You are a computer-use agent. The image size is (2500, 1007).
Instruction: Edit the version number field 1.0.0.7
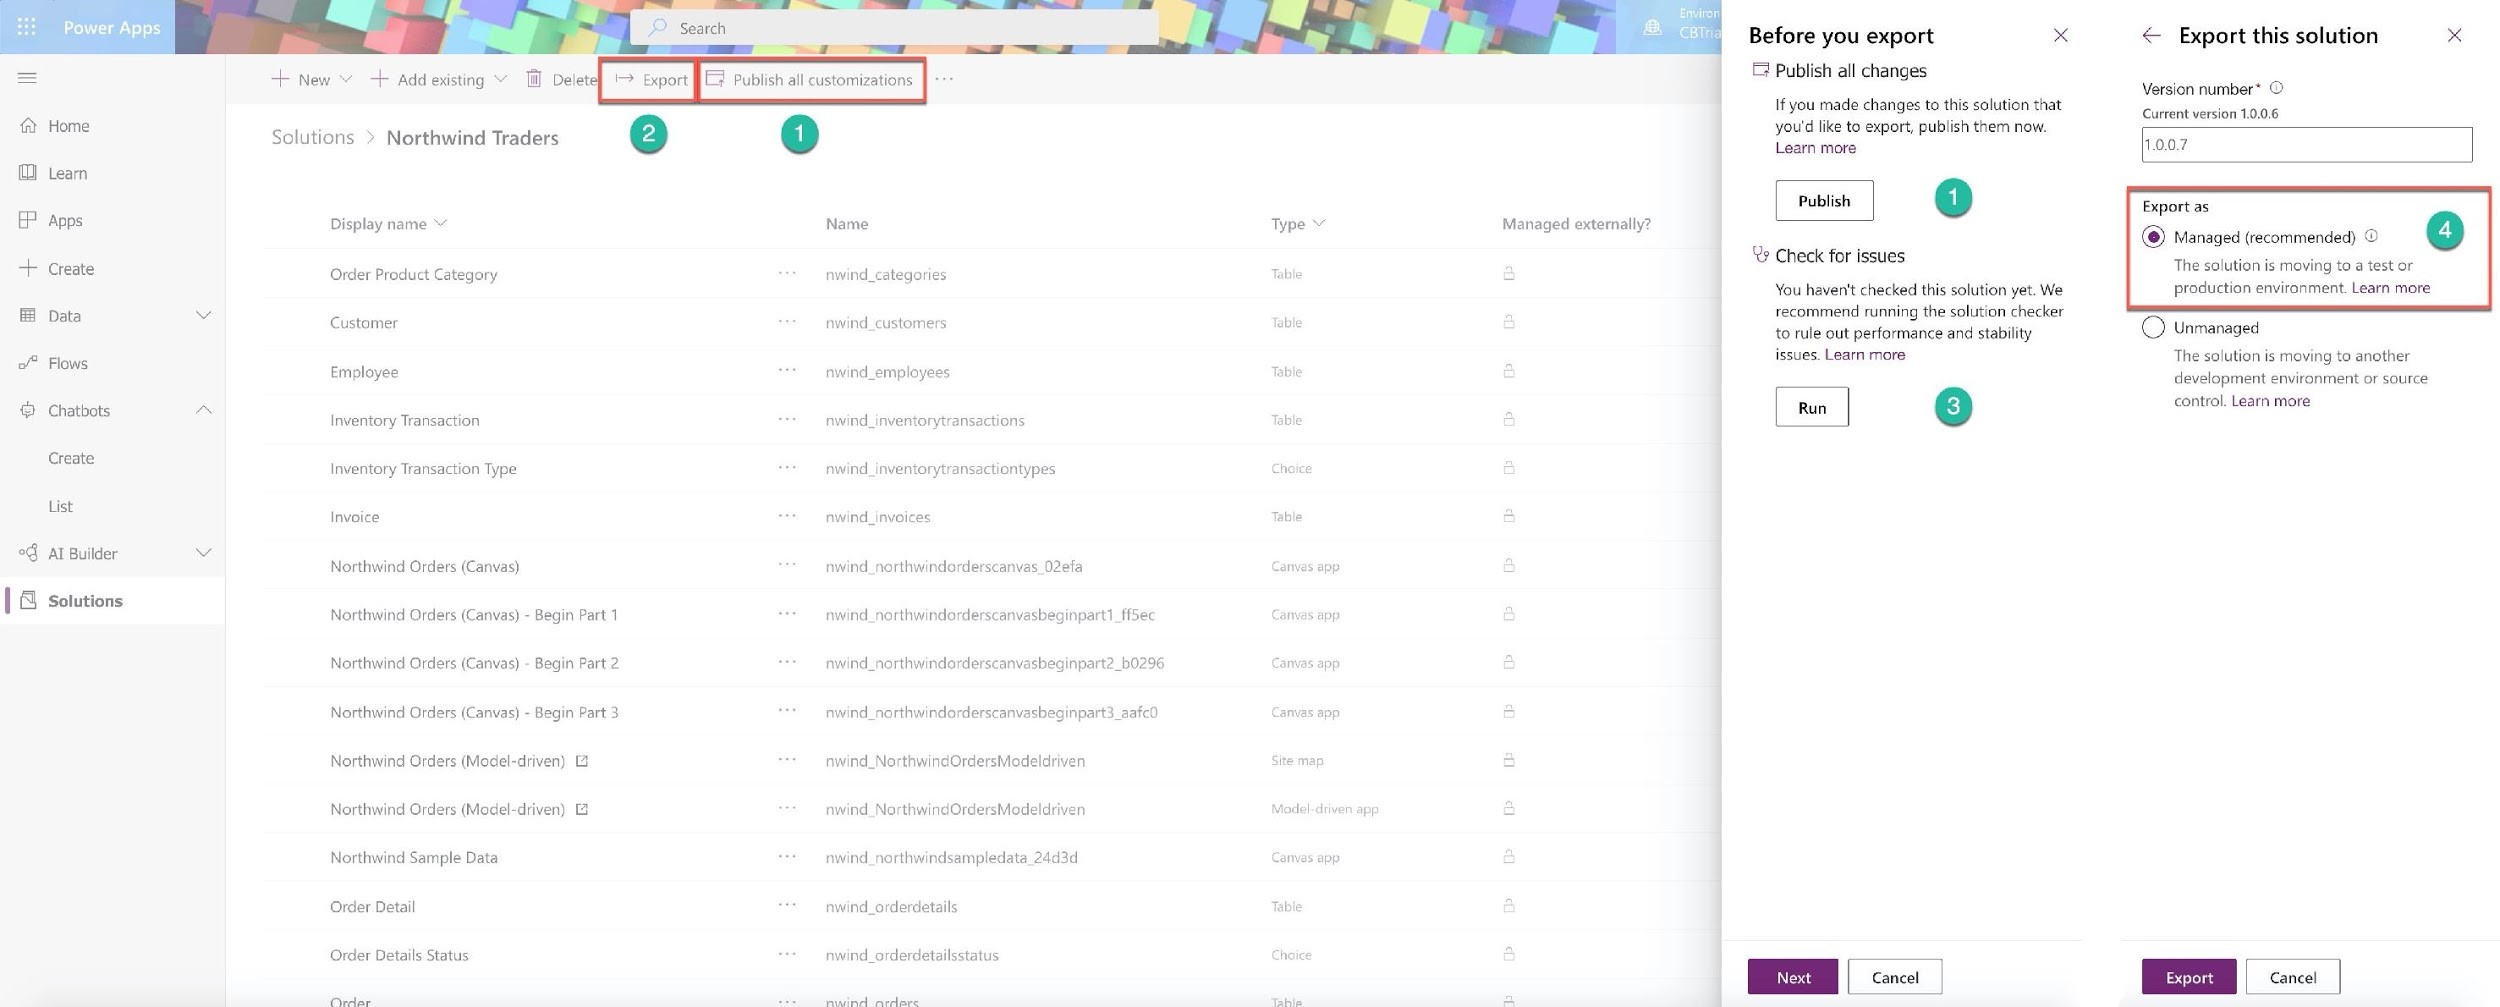pyautogui.click(x=2306, y=144)
